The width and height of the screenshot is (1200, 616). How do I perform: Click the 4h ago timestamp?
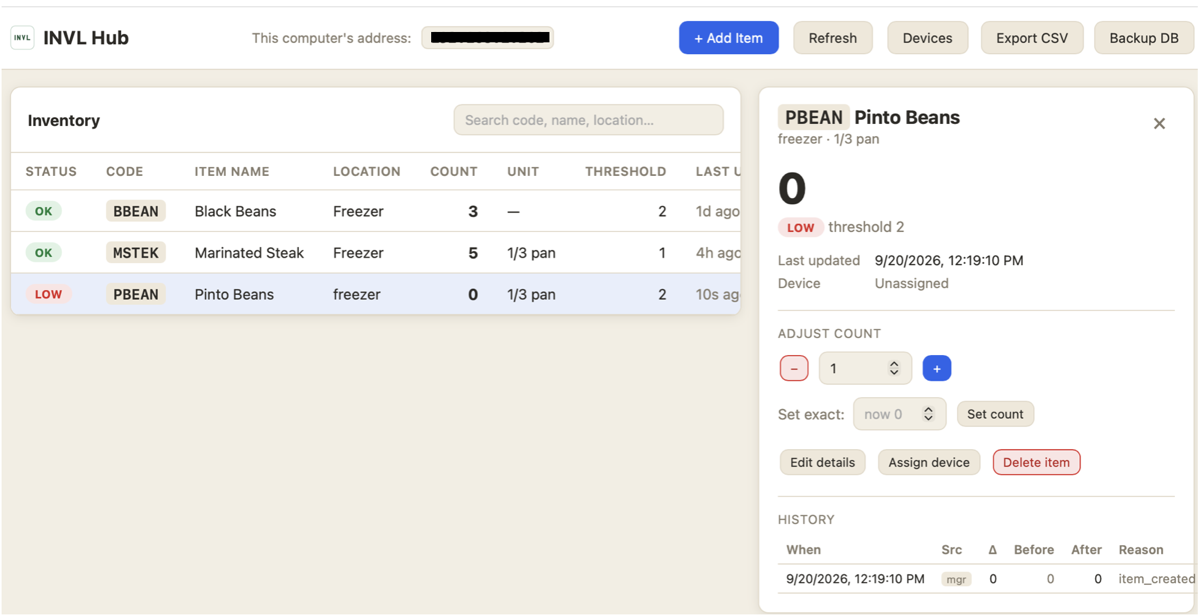pyautogui.click(x=718, y=253)
